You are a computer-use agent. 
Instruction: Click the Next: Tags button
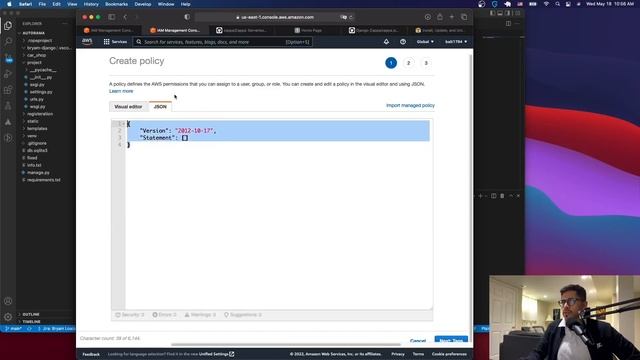click(451, 340)
